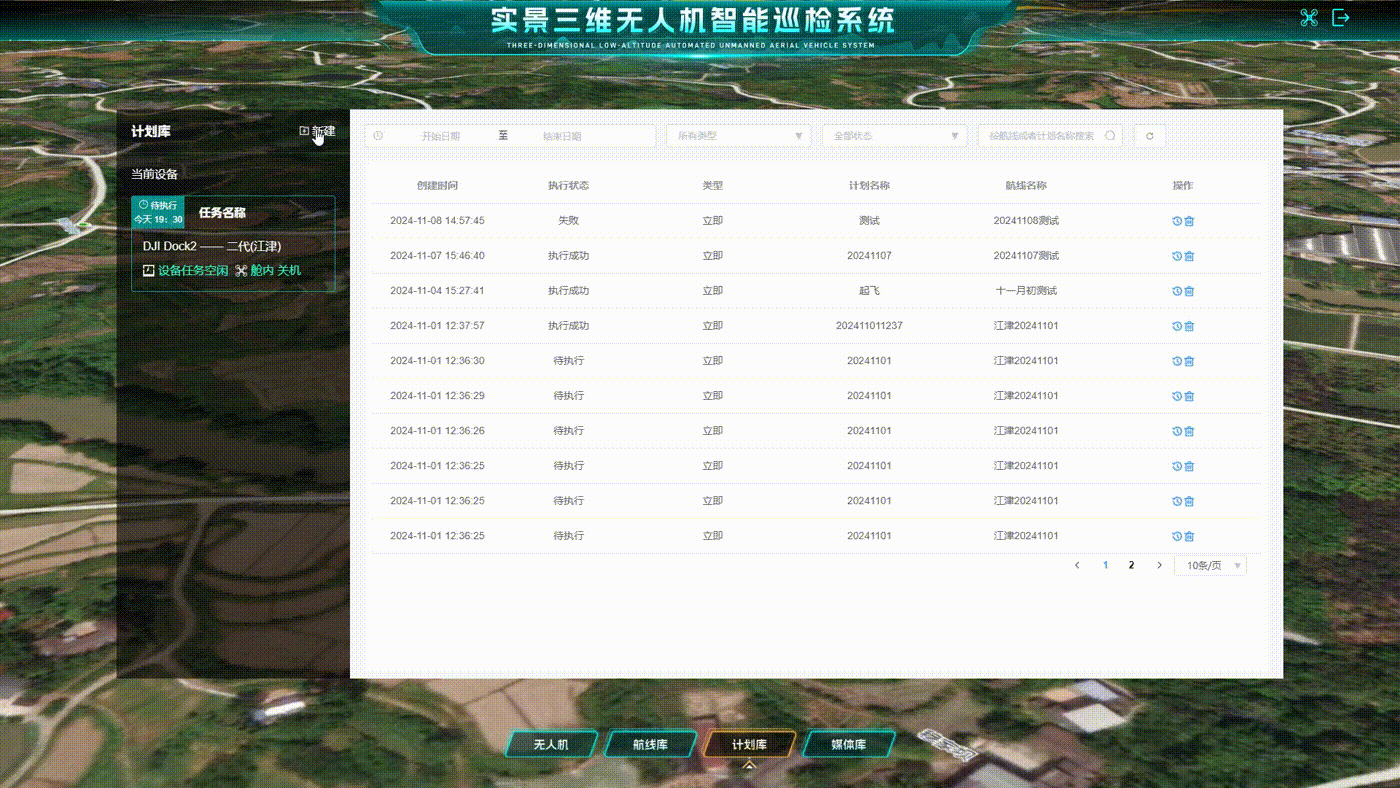Viewport: 1400px width, 788px height.
Task: Click the history icon for the 2024-11-04 15:27:41 row
Action: [x=1177, y=291]
